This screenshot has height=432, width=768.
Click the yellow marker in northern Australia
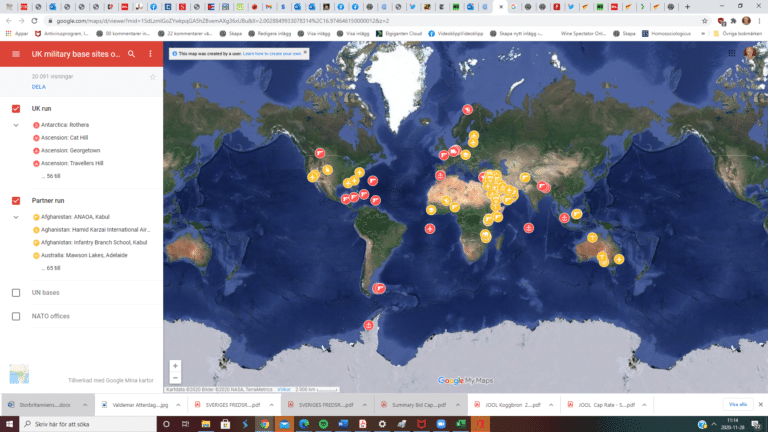click(592, 238)
